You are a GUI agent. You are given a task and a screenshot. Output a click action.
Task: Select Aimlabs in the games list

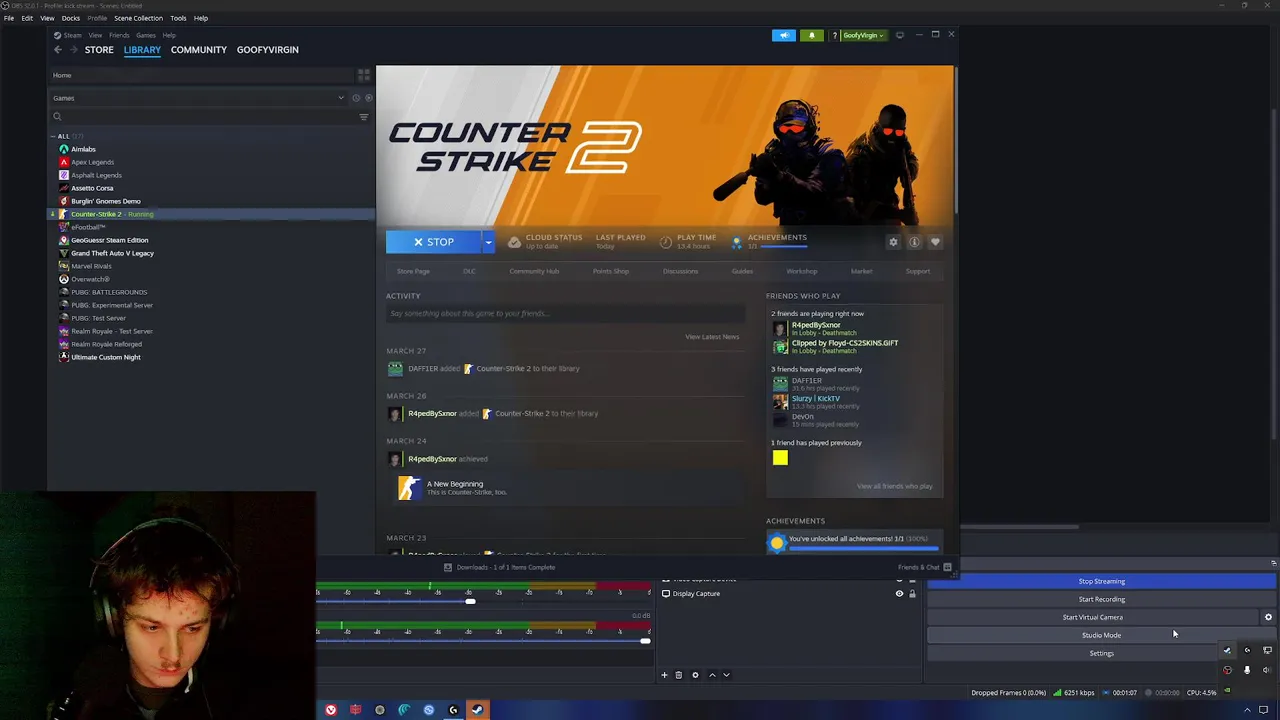click(83, 149)
